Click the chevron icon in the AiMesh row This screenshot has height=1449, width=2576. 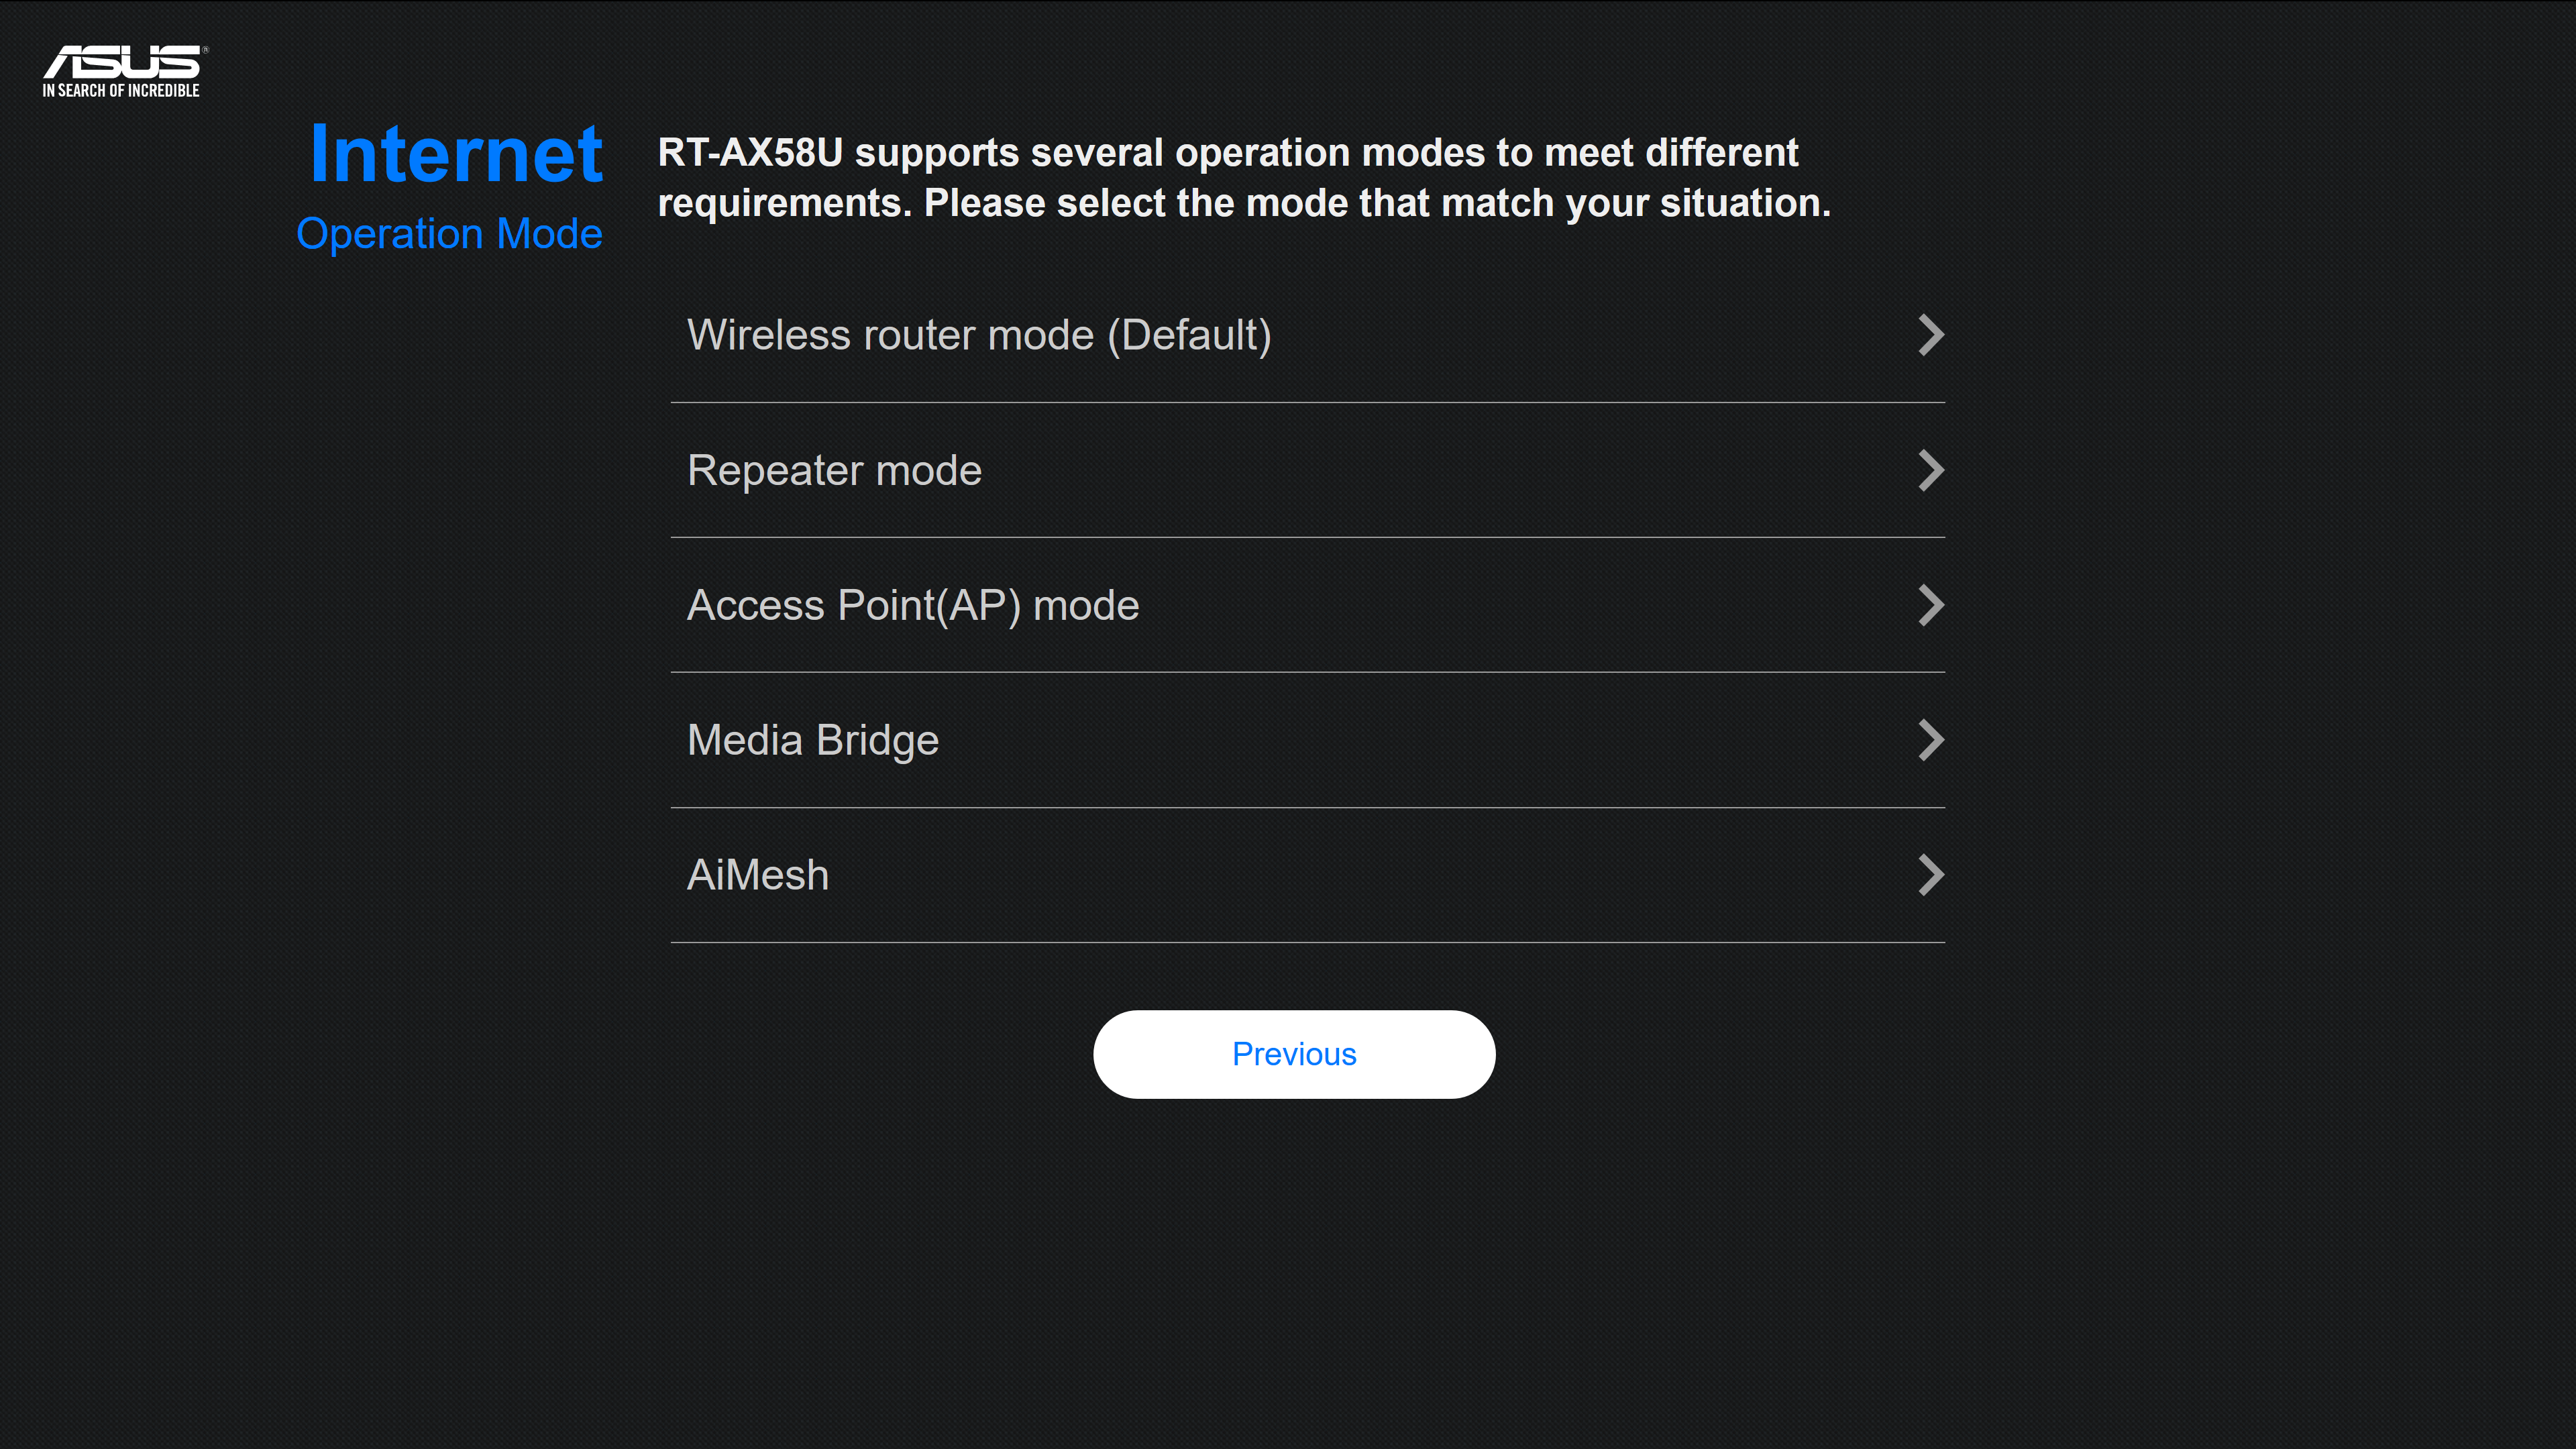point(1931,875)
